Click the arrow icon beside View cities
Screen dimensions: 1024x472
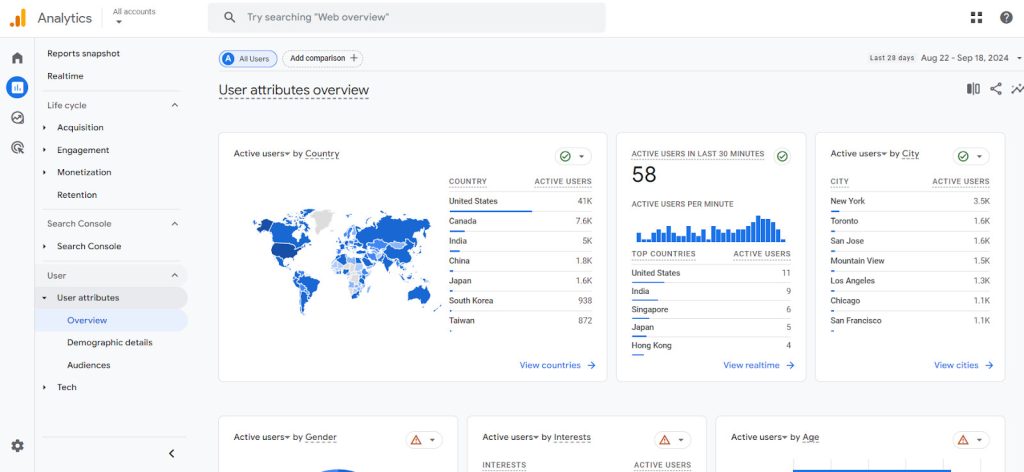tap(989, 366)
